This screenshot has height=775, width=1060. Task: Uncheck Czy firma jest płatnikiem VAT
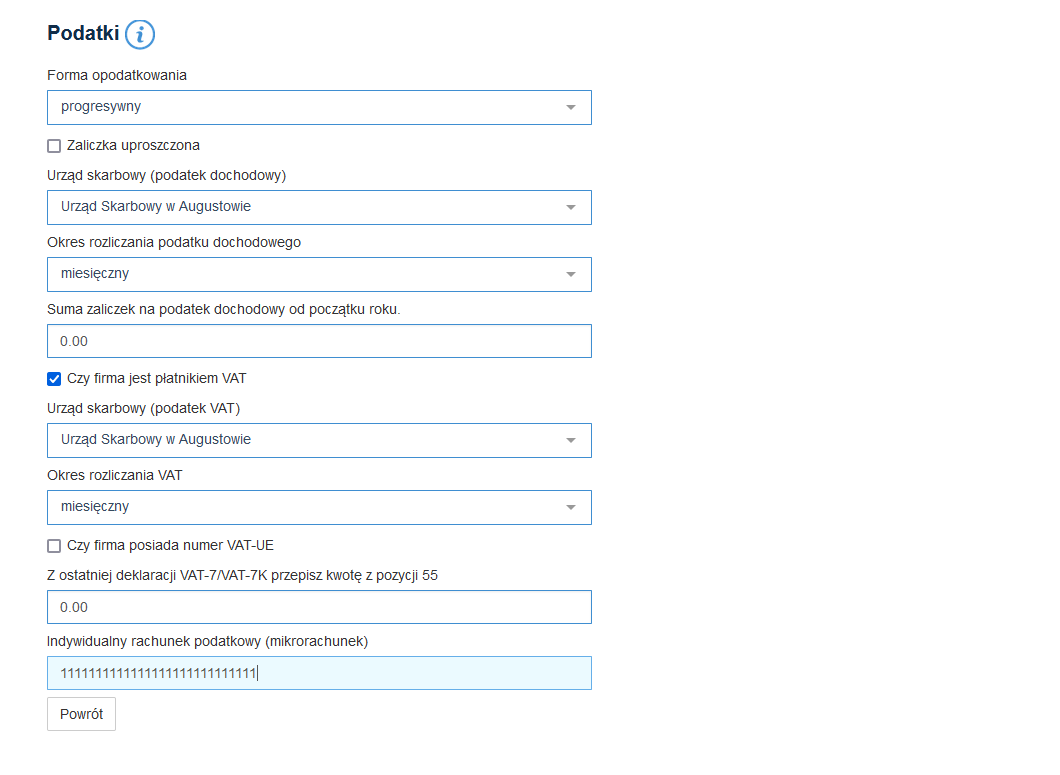tap(54, 379)
